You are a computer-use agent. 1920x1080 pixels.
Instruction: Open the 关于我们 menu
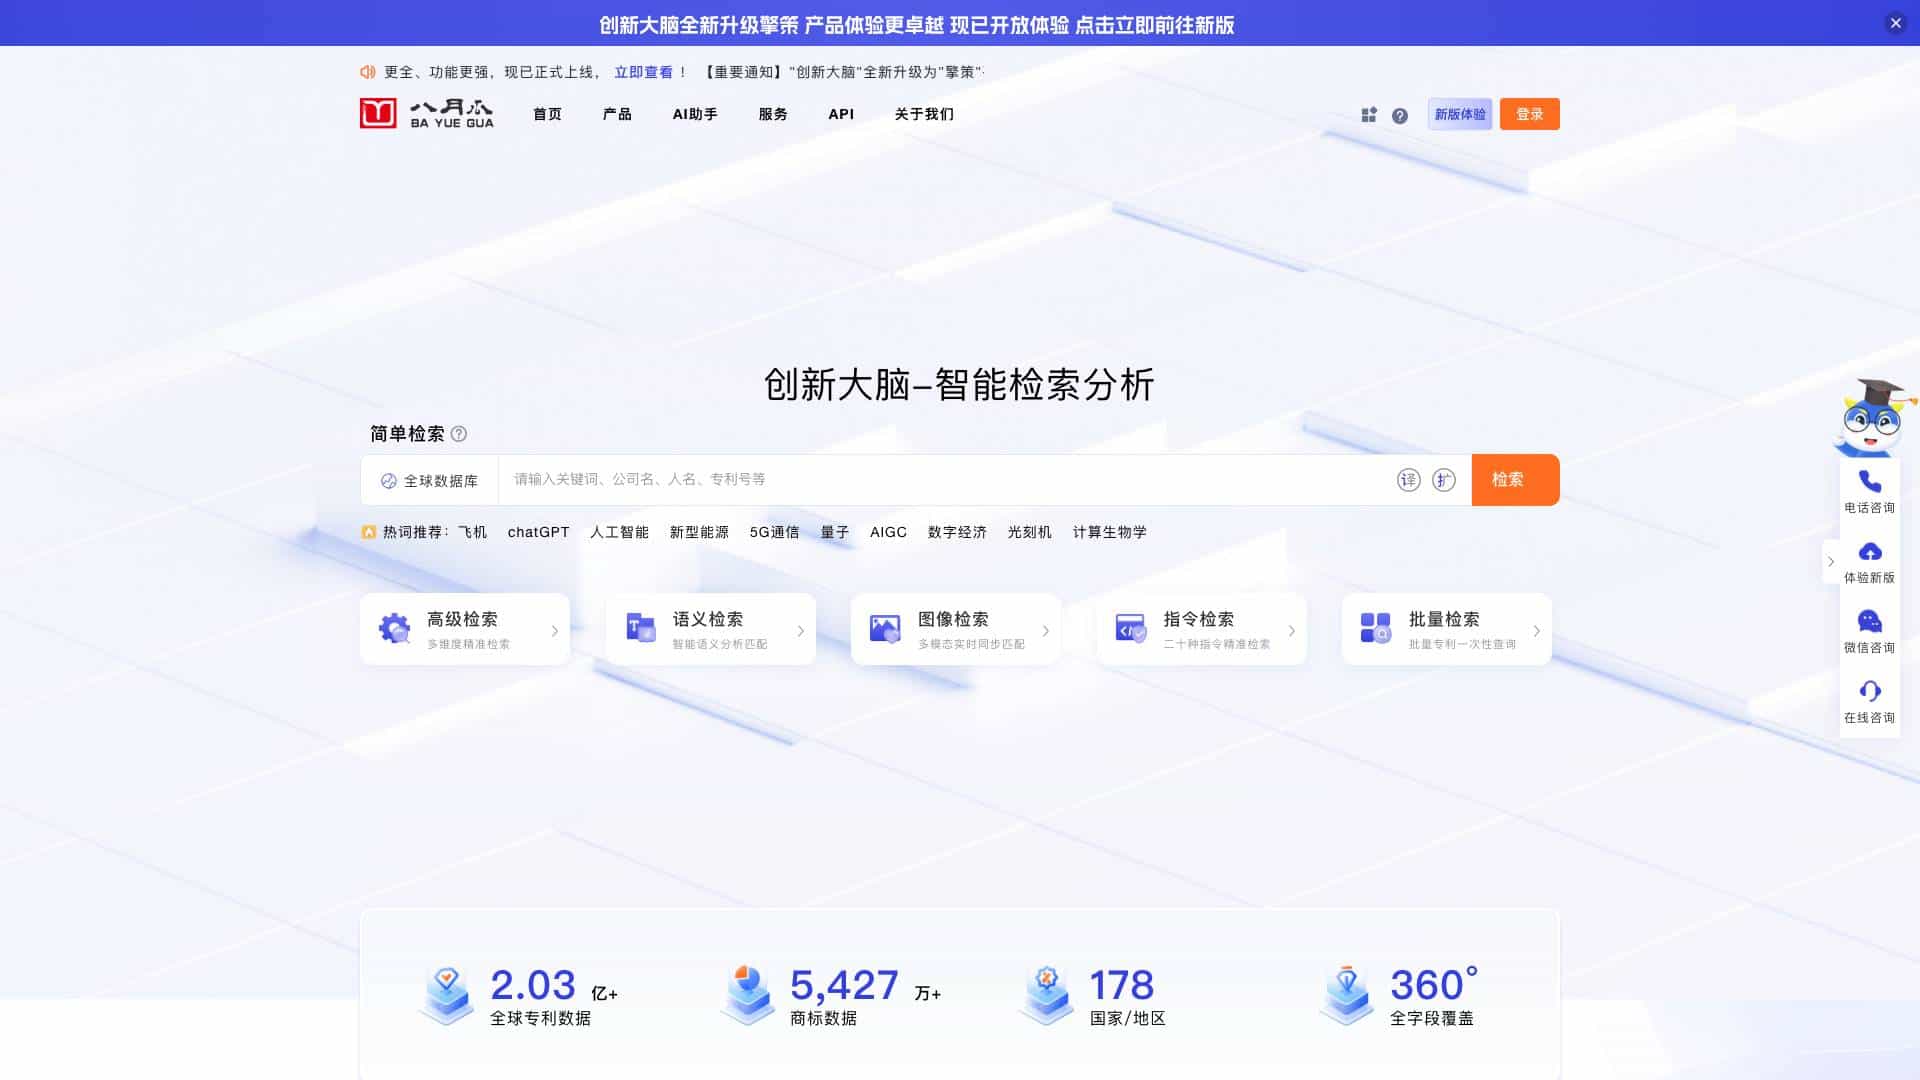[x=924, y=114]
